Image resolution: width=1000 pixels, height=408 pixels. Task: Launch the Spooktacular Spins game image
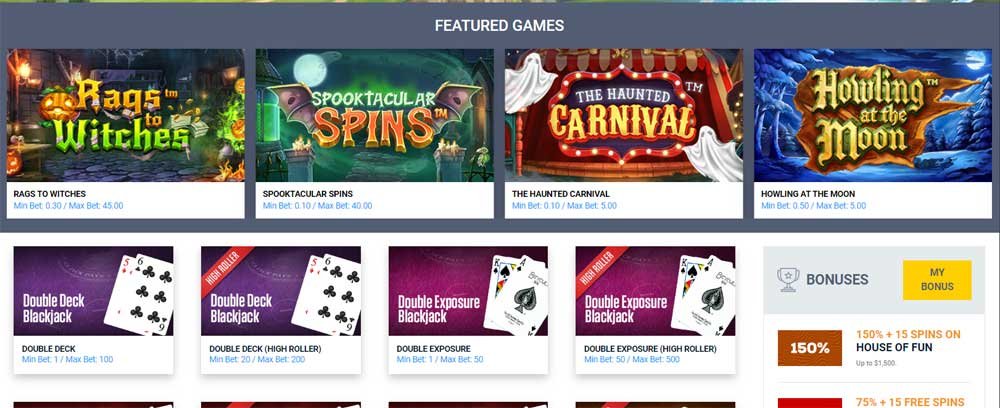point(374,115)
